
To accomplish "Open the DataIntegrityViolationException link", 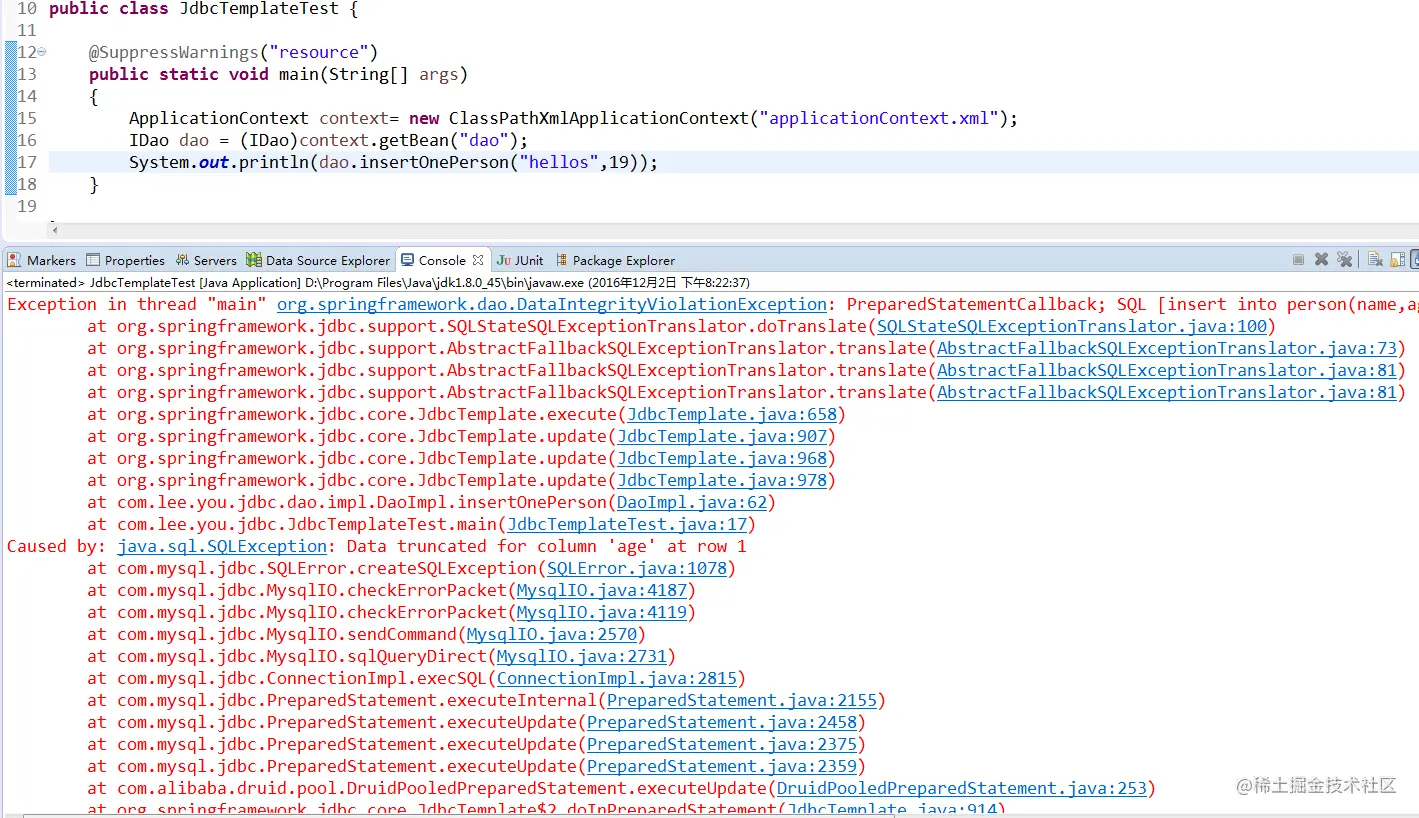I will [552, 304].
